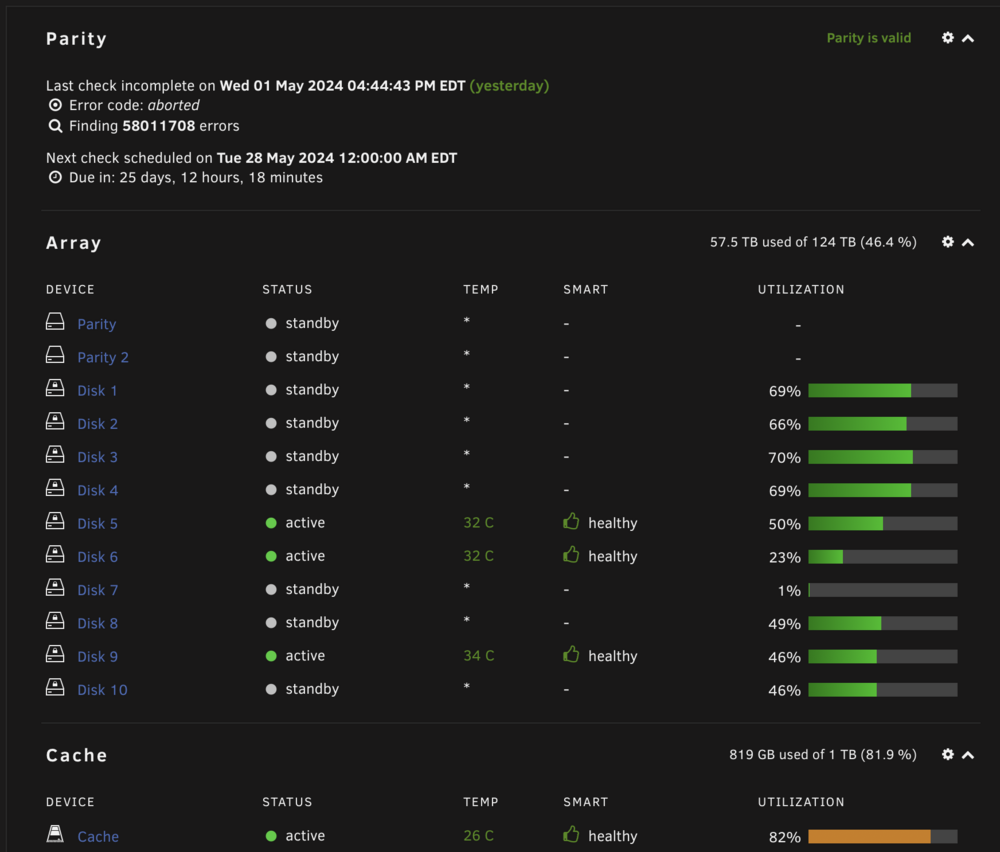Screen dimensions: 1000x852
Task: Open the Parity device link
Action: (x=96, y=324)
